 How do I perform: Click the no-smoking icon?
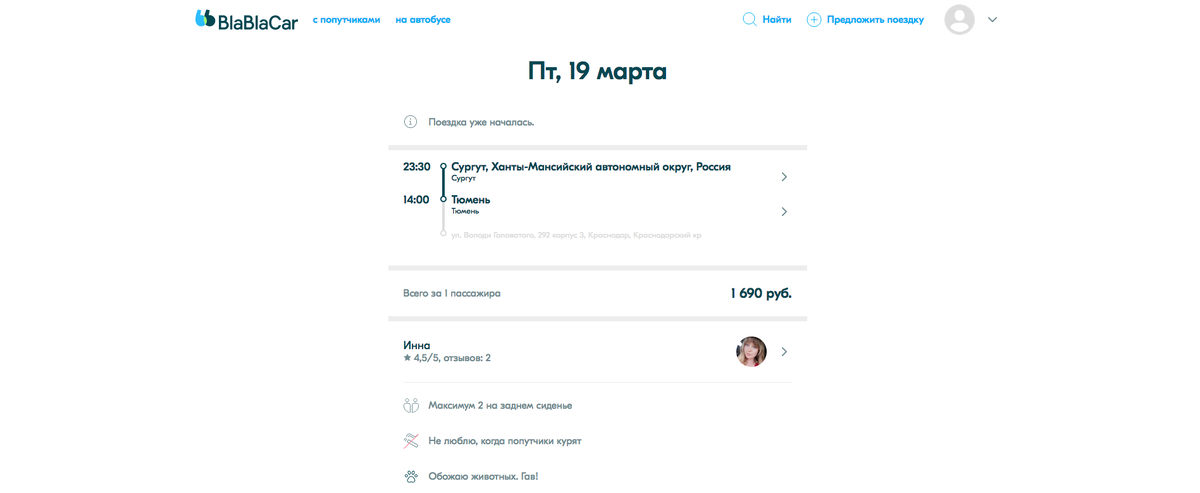point(411,441)
